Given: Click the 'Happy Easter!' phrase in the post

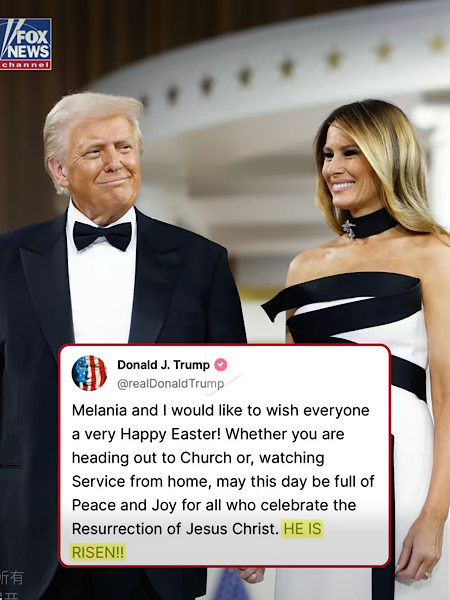Looking at the screenshot, I should click(171, 434).
